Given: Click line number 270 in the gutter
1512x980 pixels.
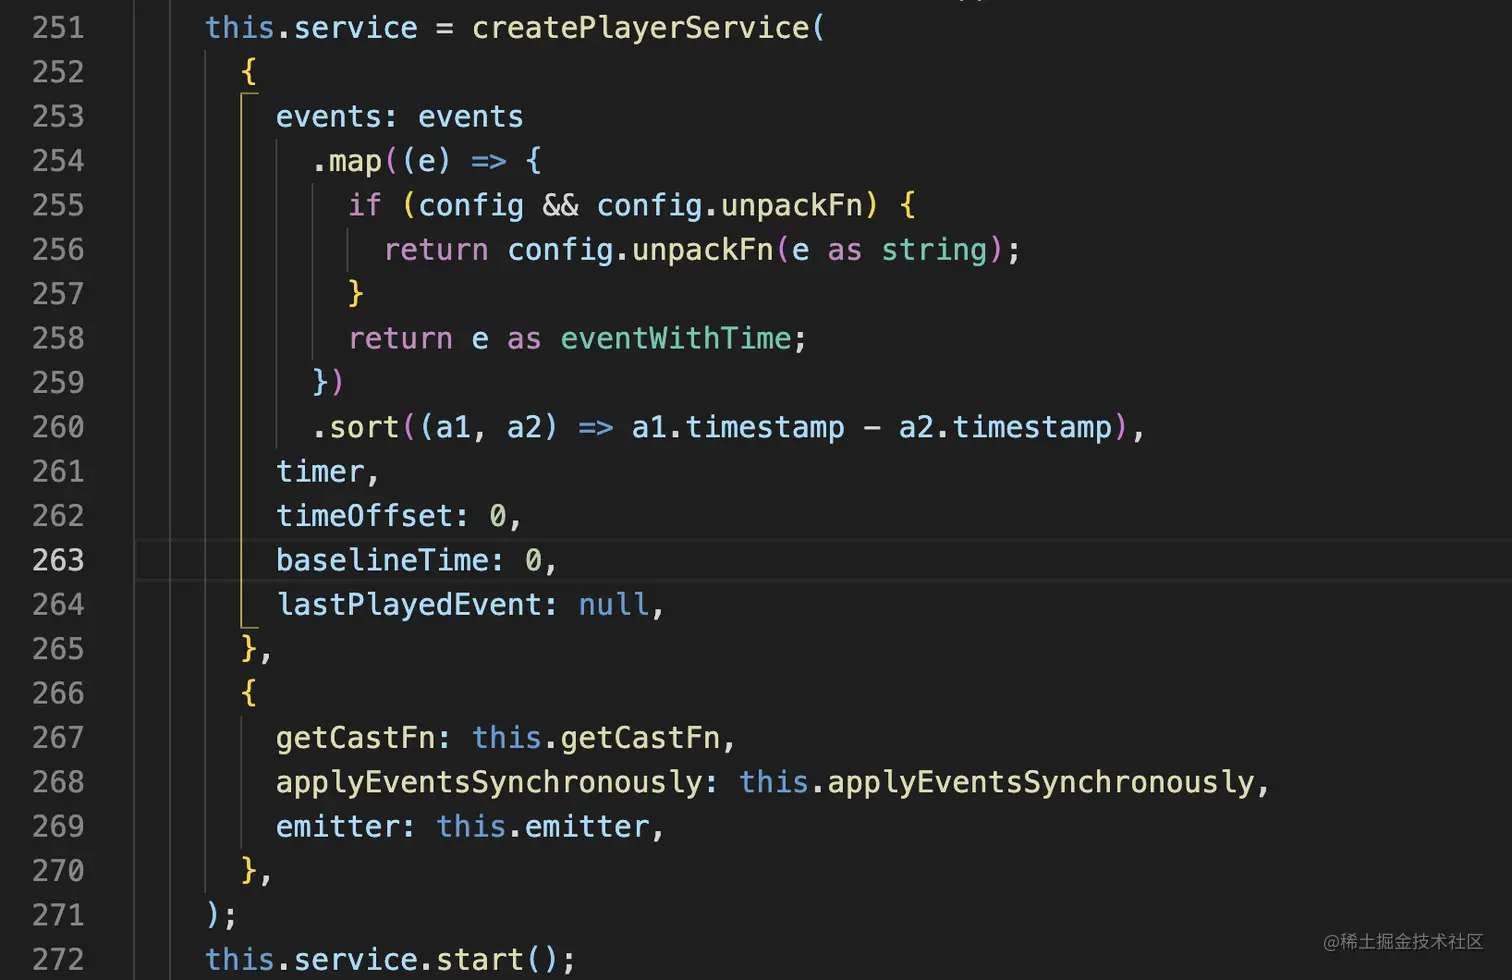Looking at the screenshot, I should pyautogui.click(x=58, y=870).
